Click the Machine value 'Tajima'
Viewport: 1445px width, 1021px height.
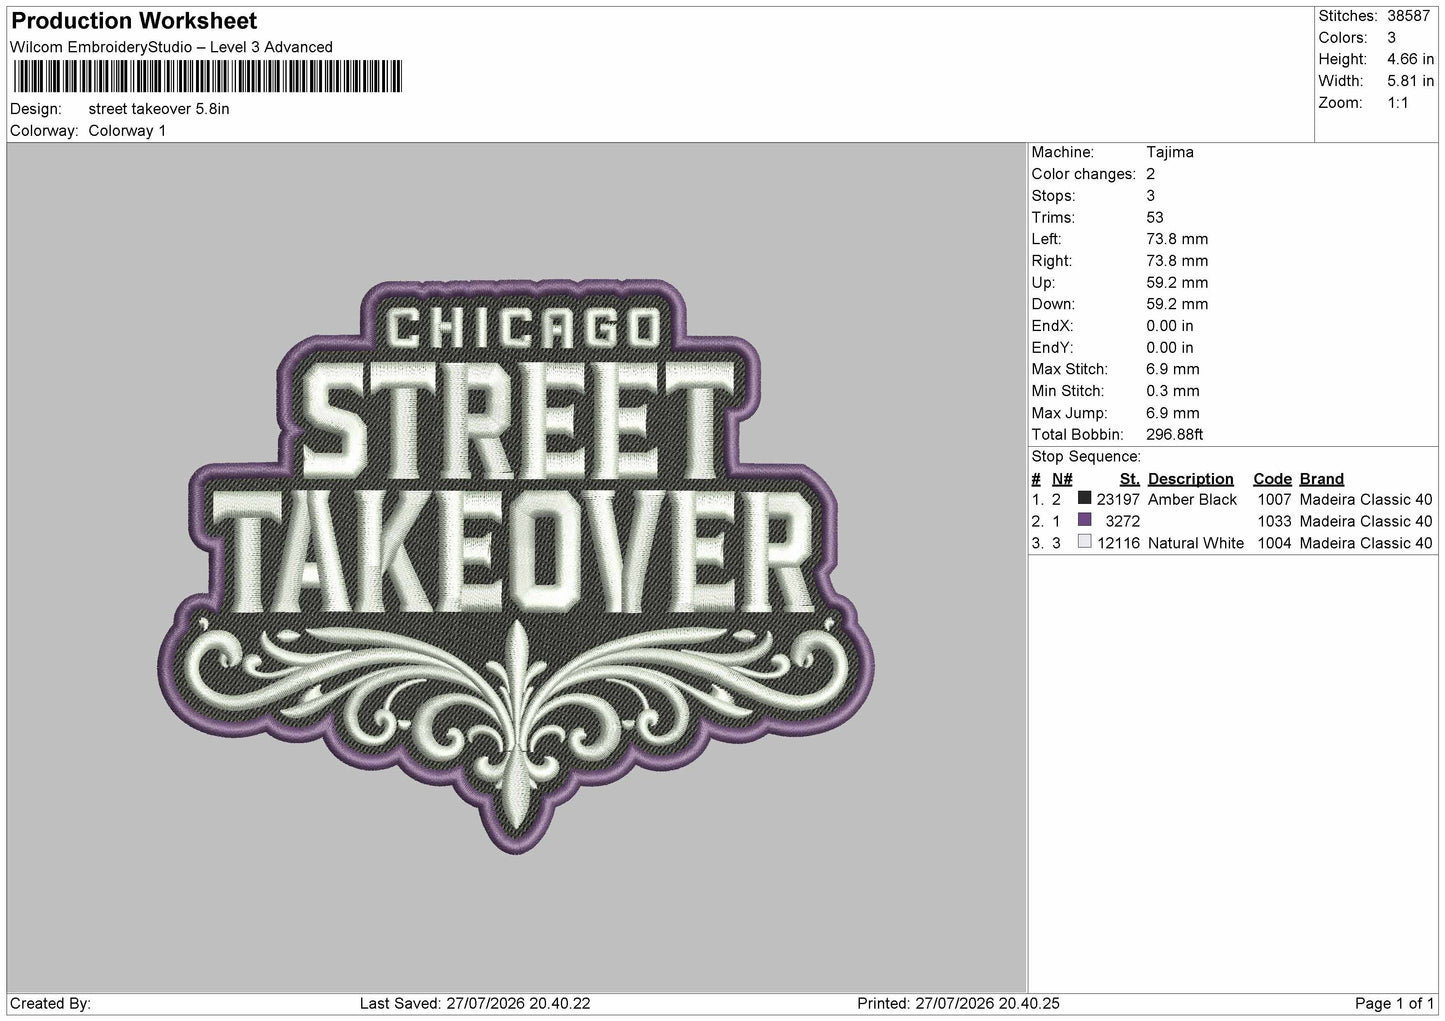(x=1170, y=153)
